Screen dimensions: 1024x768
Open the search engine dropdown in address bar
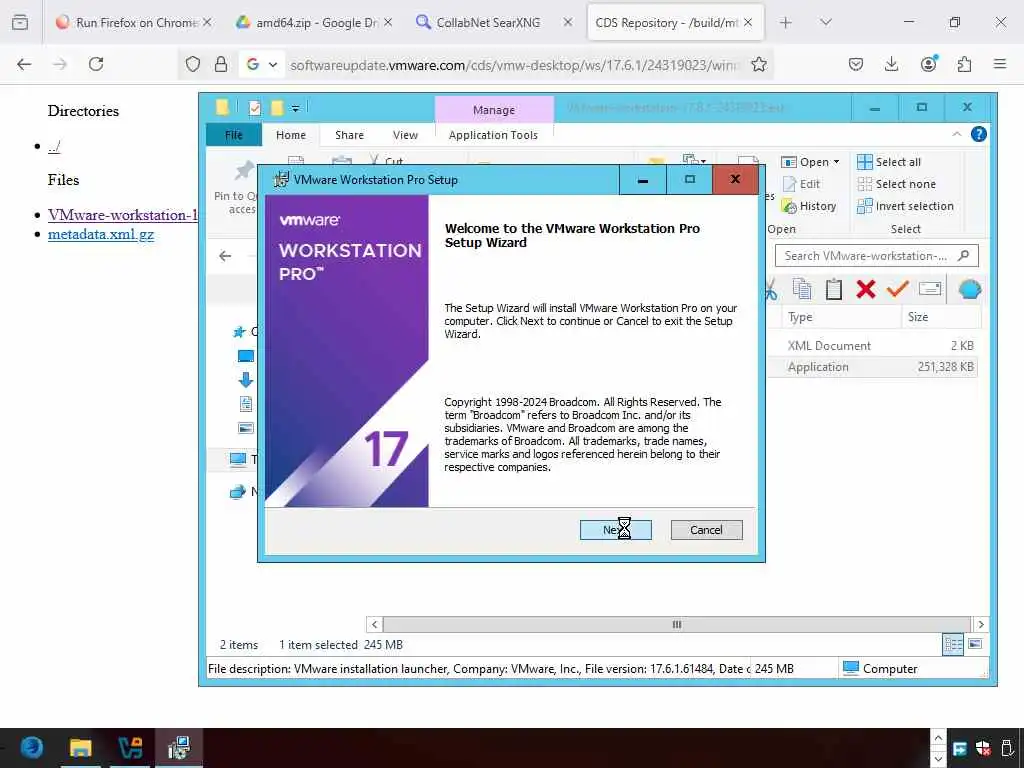(x=261, y=64)
